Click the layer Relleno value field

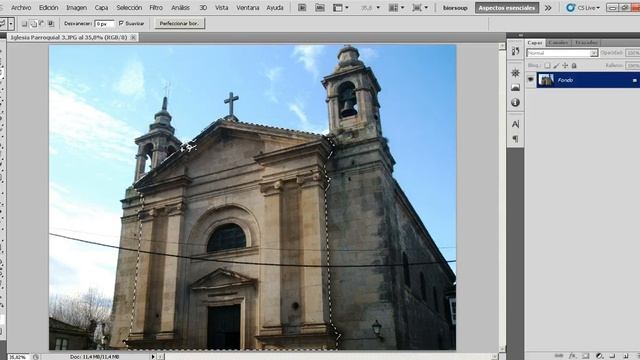(633, 65)
